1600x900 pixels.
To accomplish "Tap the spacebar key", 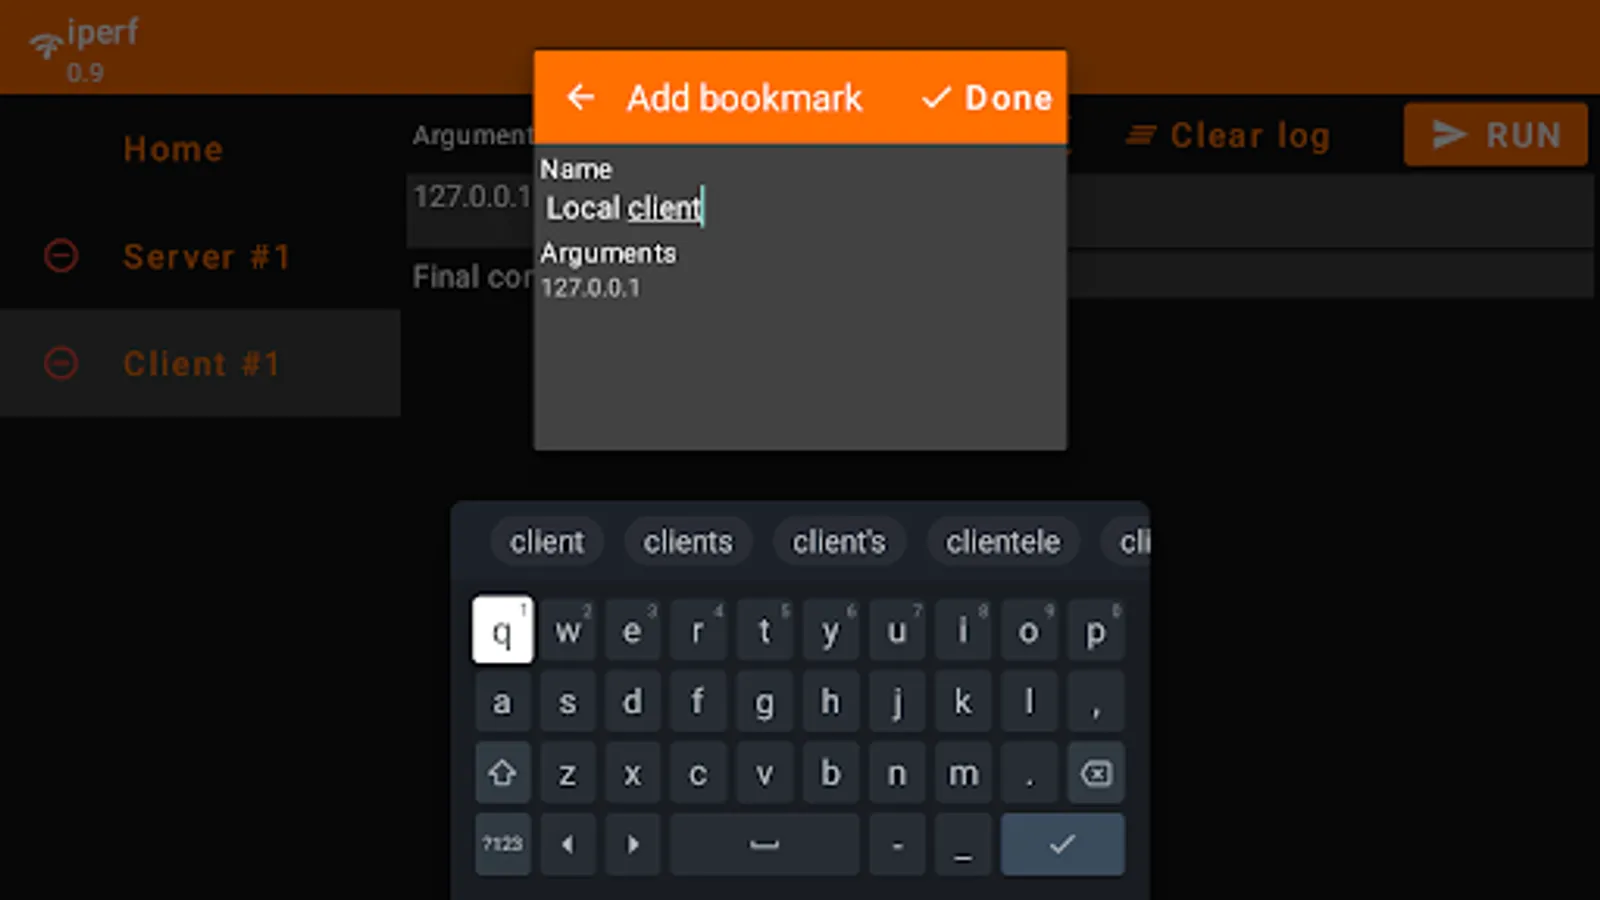I will click(764, 844).
